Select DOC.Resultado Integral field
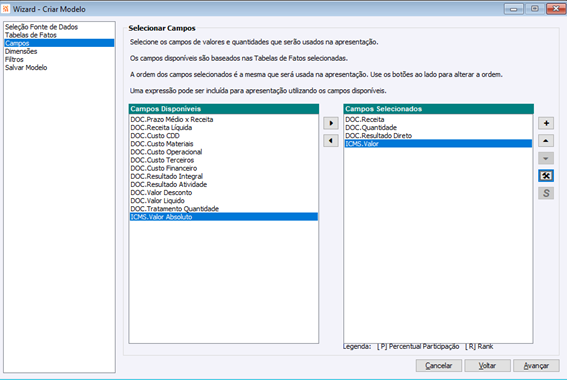This screenshot has width=567, height=380. click(223, 176)
